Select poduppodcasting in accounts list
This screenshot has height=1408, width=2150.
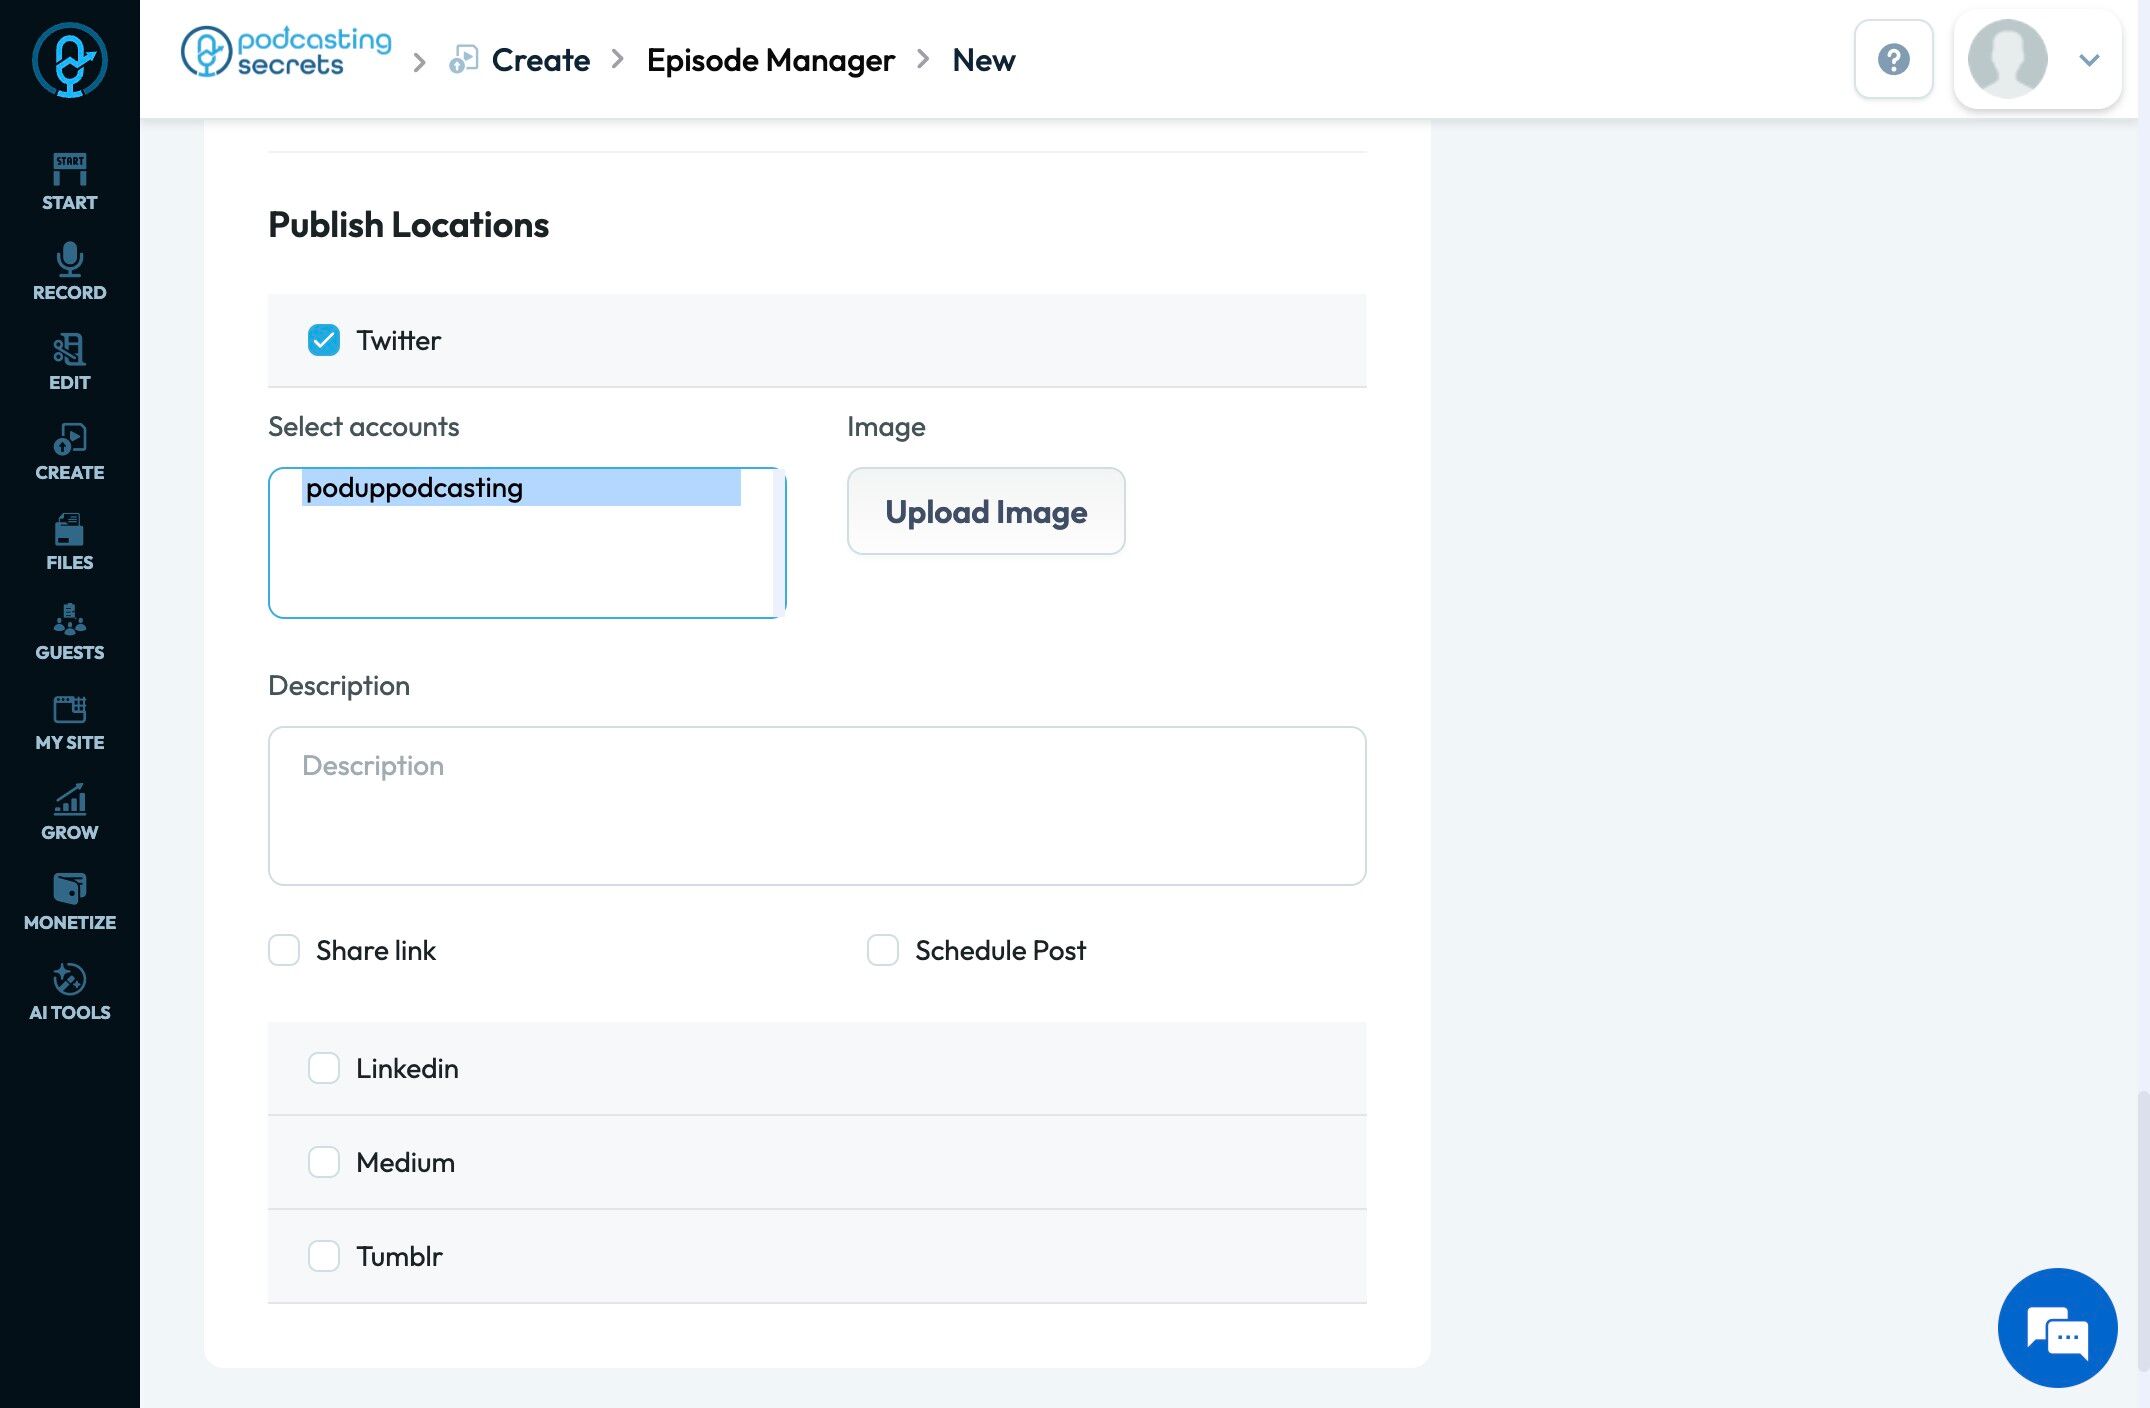tap(415, 488)
